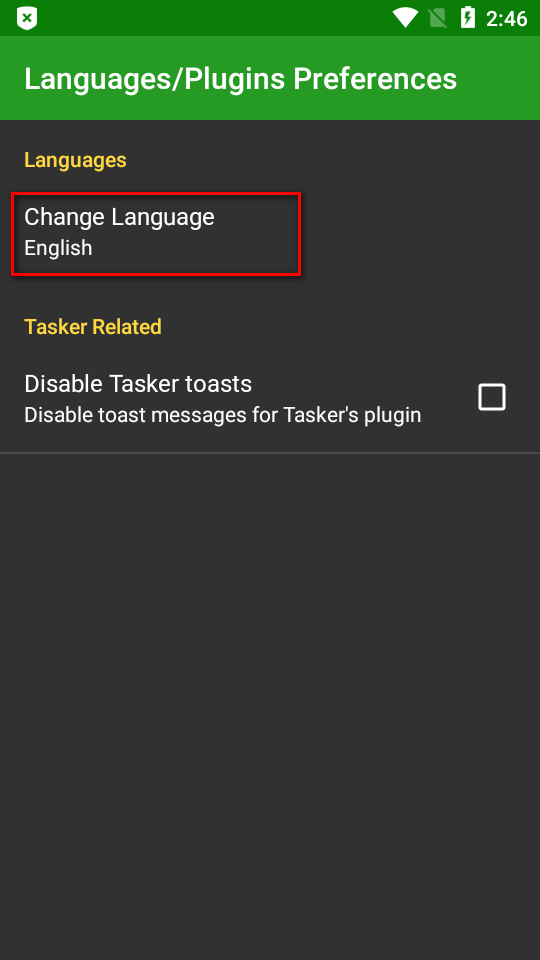
Task: Tap the 2:46 clock in status bar
Action: point(506,18)
